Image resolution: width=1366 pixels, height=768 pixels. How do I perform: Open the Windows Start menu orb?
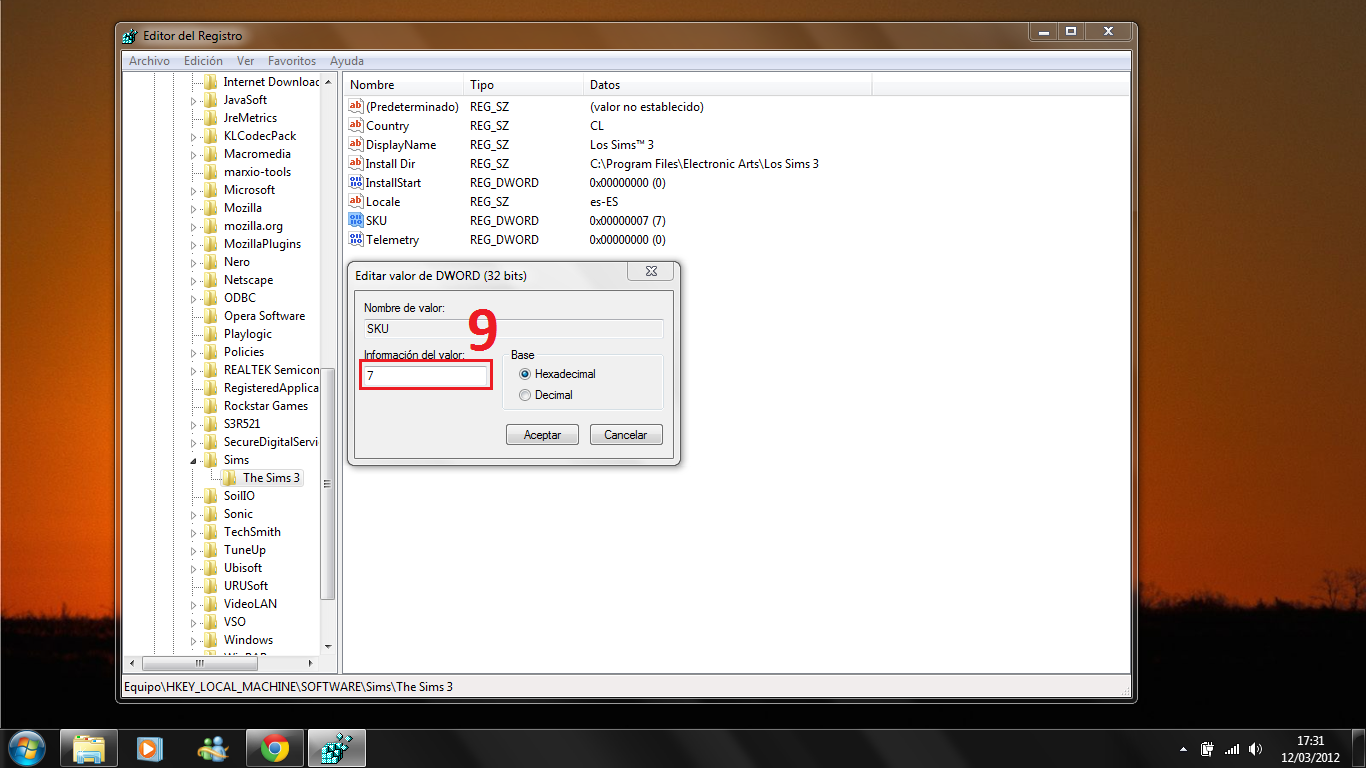(26, 748)
